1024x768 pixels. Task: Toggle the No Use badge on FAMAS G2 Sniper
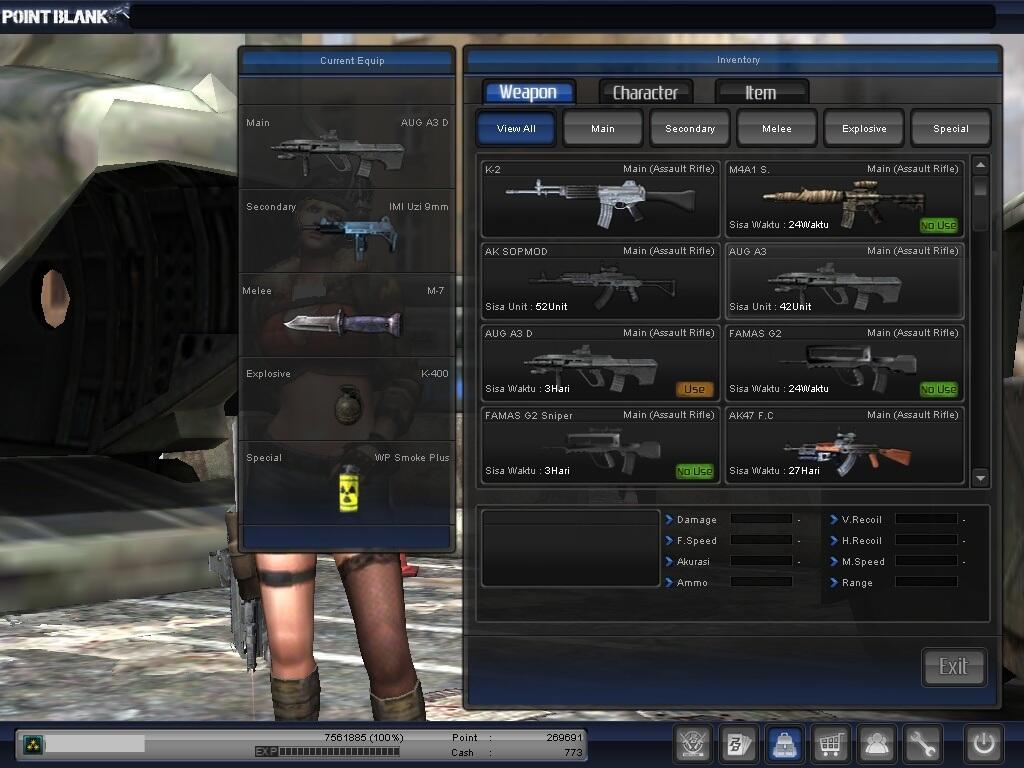[x=694, y=471]
